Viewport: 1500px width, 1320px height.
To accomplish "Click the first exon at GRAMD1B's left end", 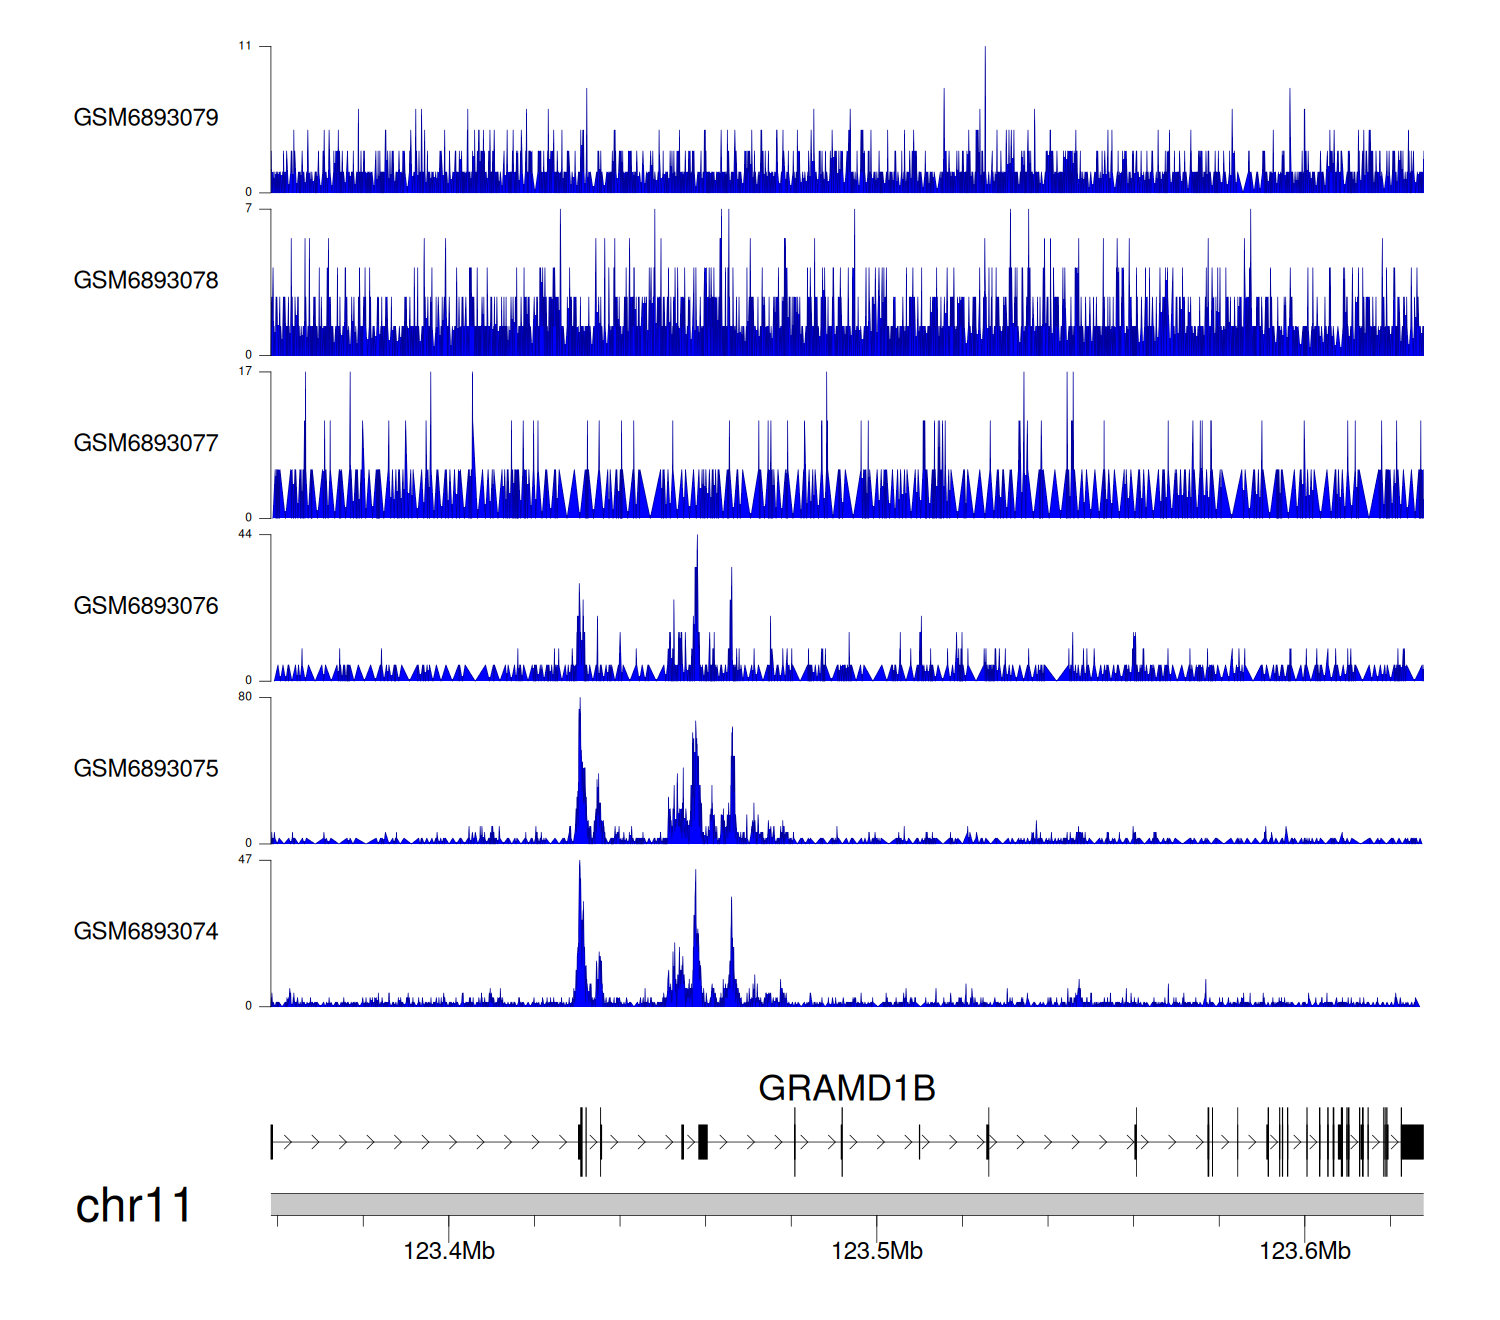I will click(x=272, y=1142).
